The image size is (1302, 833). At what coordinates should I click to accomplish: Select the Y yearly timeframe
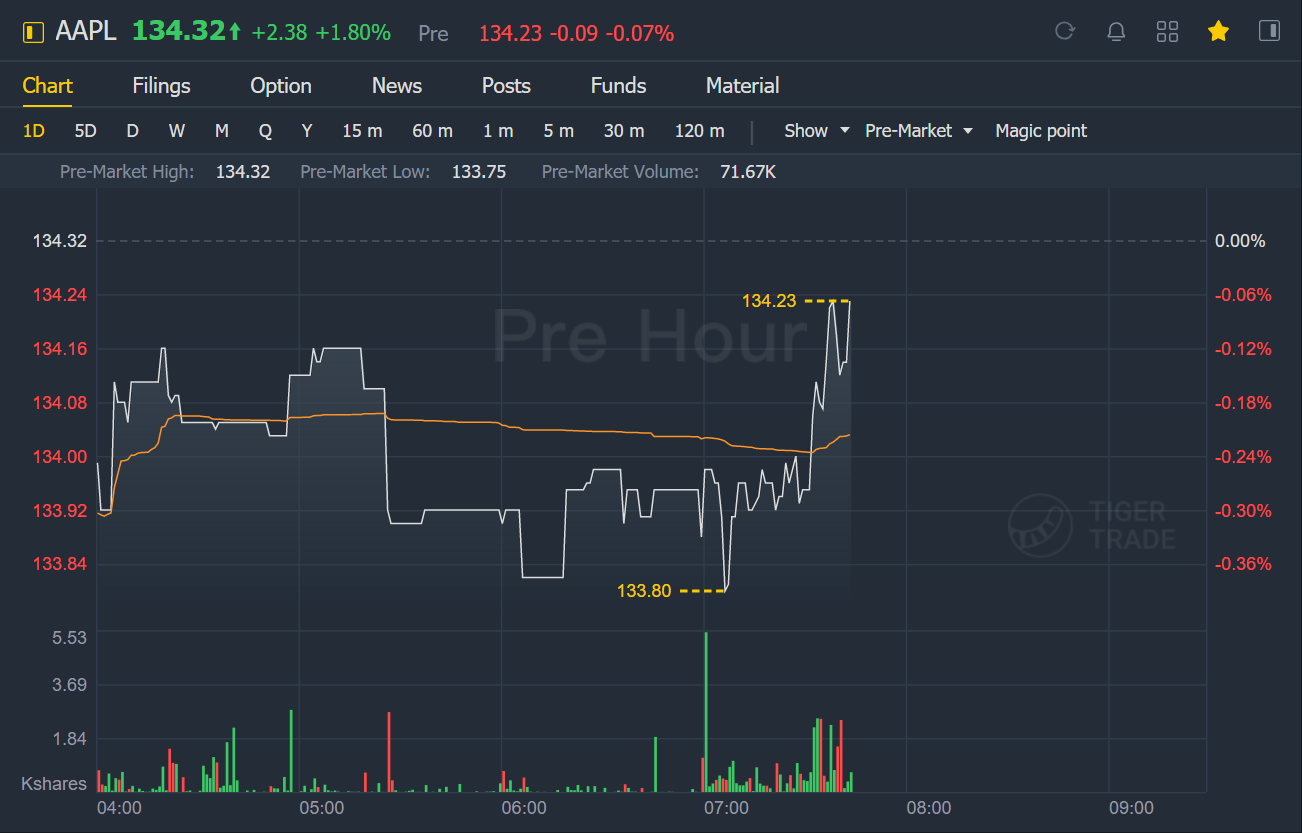pos(307,131)
